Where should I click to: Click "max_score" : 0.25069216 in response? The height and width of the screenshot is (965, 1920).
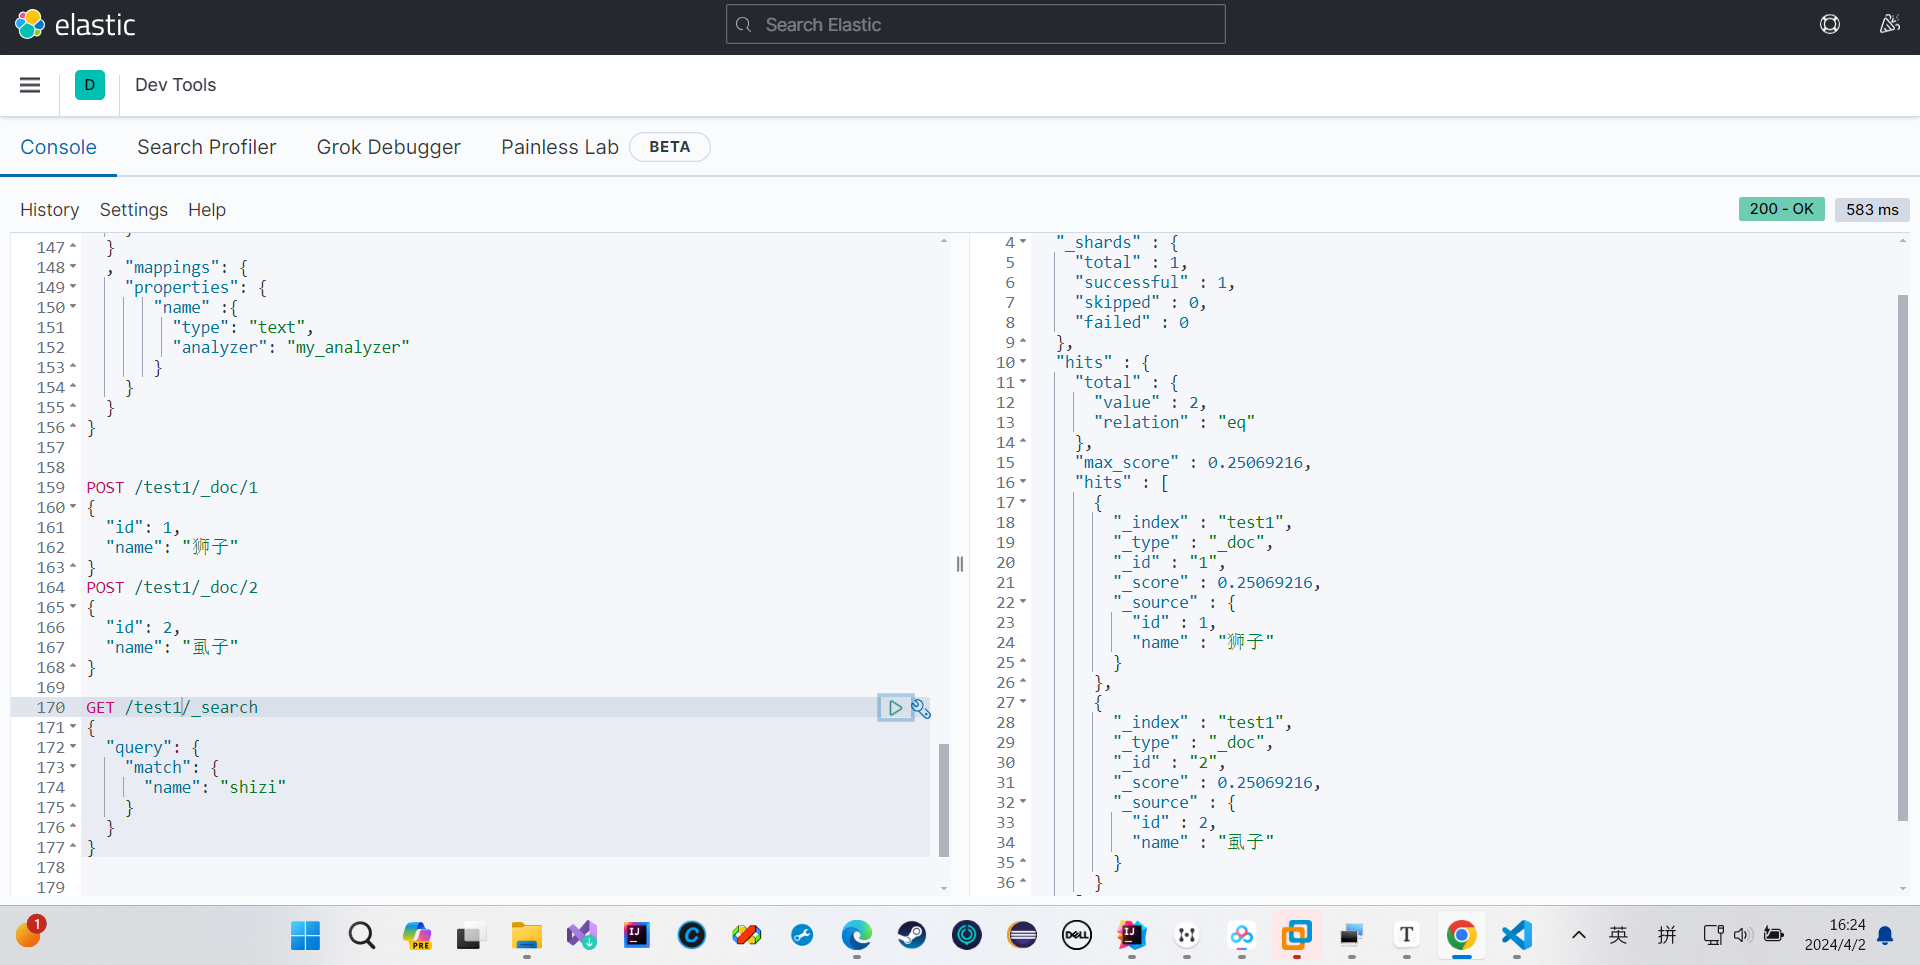tap(1193, 462)
